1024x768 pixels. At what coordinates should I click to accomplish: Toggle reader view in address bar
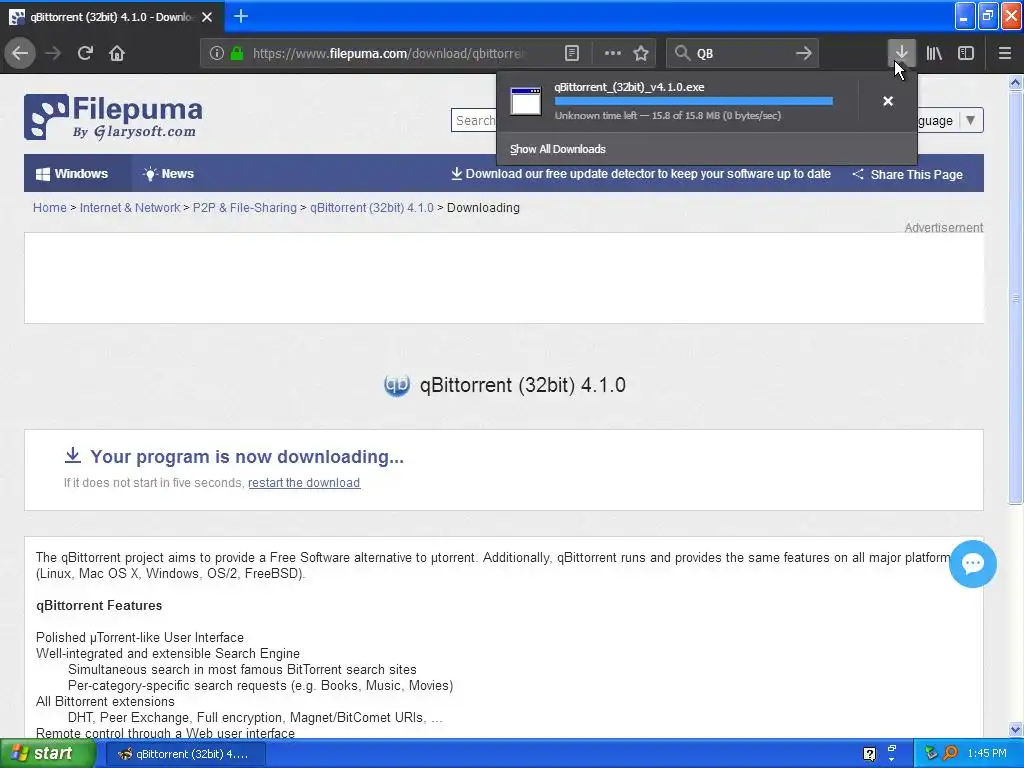571,53
